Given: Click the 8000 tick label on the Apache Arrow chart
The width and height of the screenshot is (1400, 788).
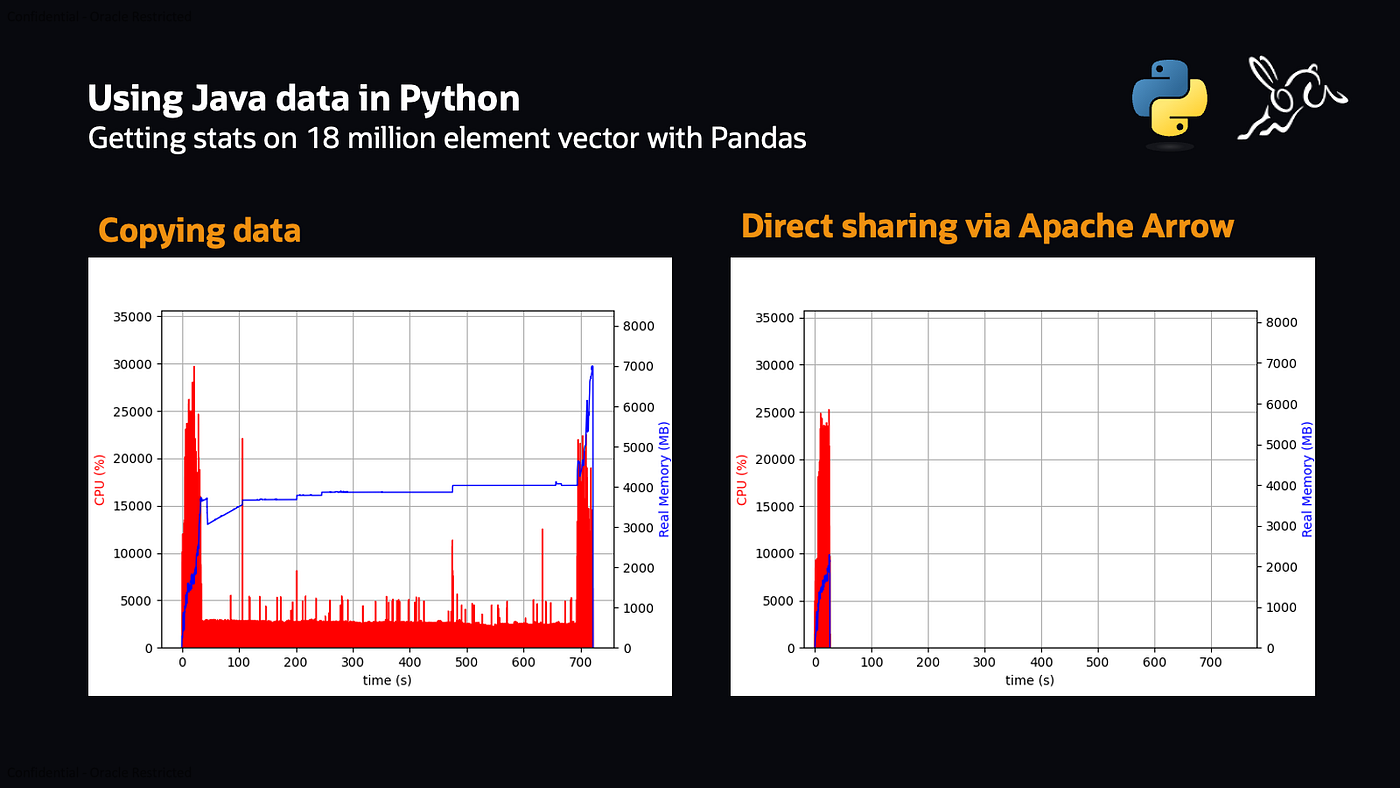Looking at the screenshot, I should pos(1281,323).
